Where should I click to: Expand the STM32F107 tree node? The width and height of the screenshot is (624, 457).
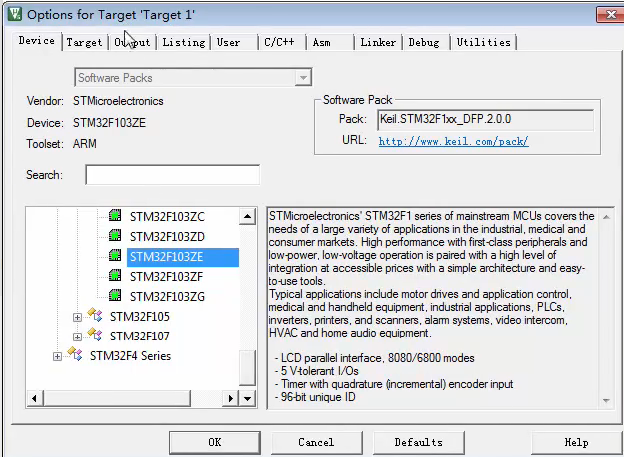click(77, 337)
